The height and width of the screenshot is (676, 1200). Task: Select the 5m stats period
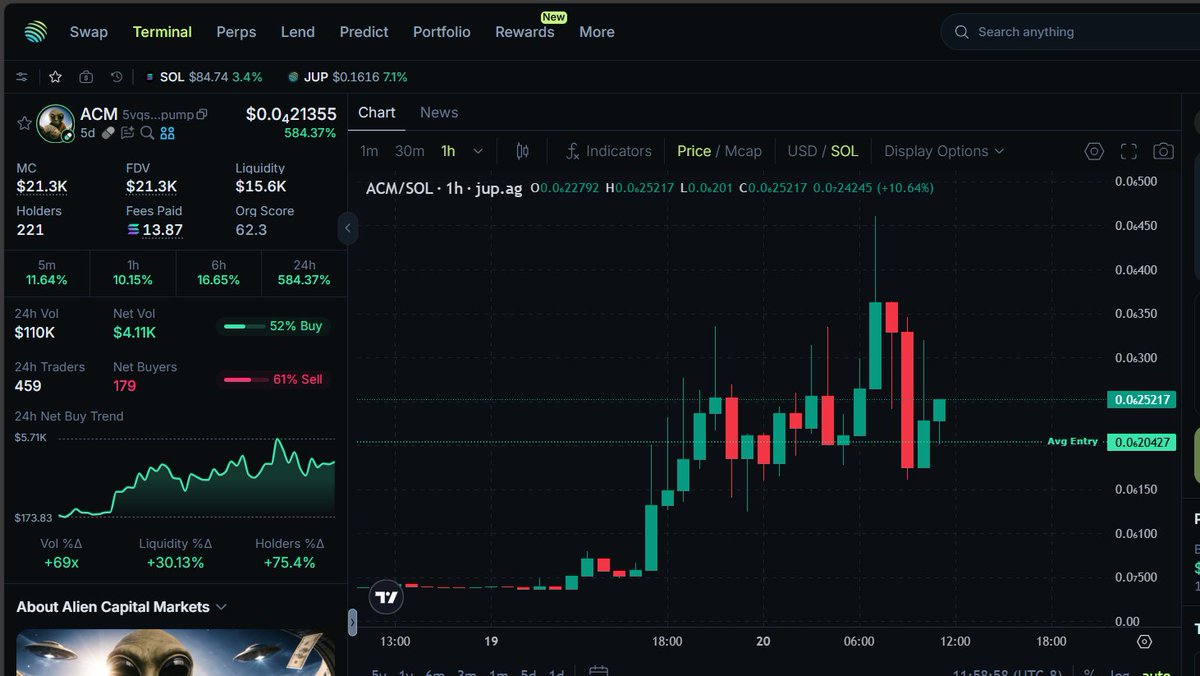(47, 273)
